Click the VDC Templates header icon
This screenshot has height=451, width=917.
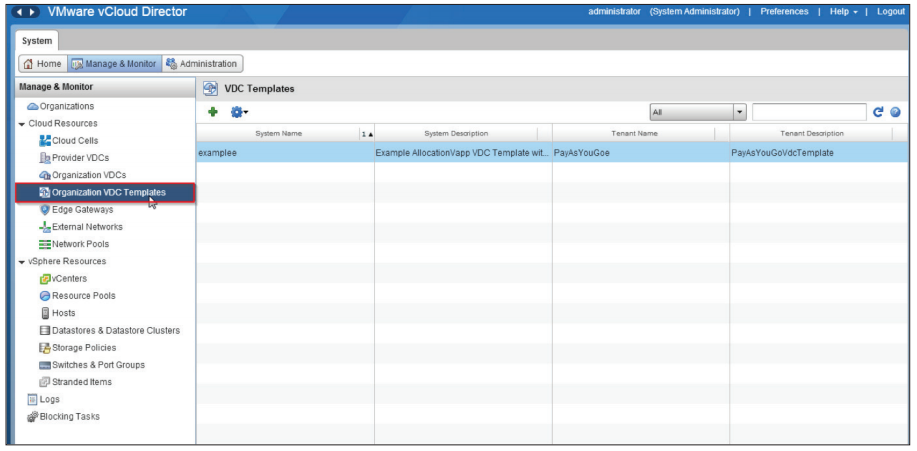tap(209, 88)
